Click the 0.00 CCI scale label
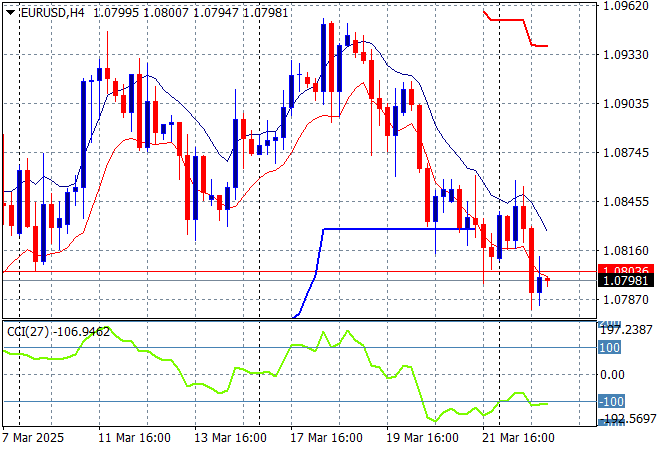This screenshot has height=450, width=660. (x=614, y=374)
